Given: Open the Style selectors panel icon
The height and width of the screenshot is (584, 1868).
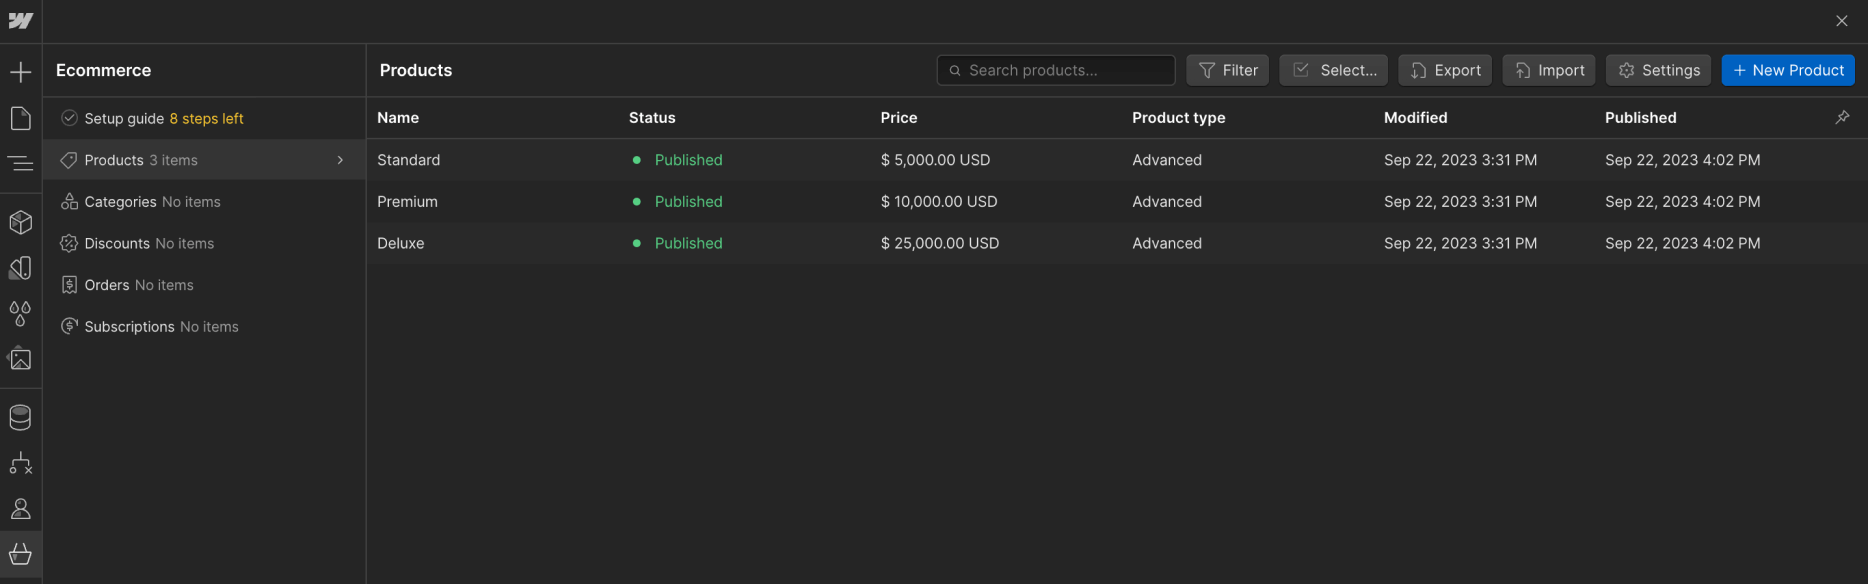Looking at the screenshot, I should tap(21, 268).
